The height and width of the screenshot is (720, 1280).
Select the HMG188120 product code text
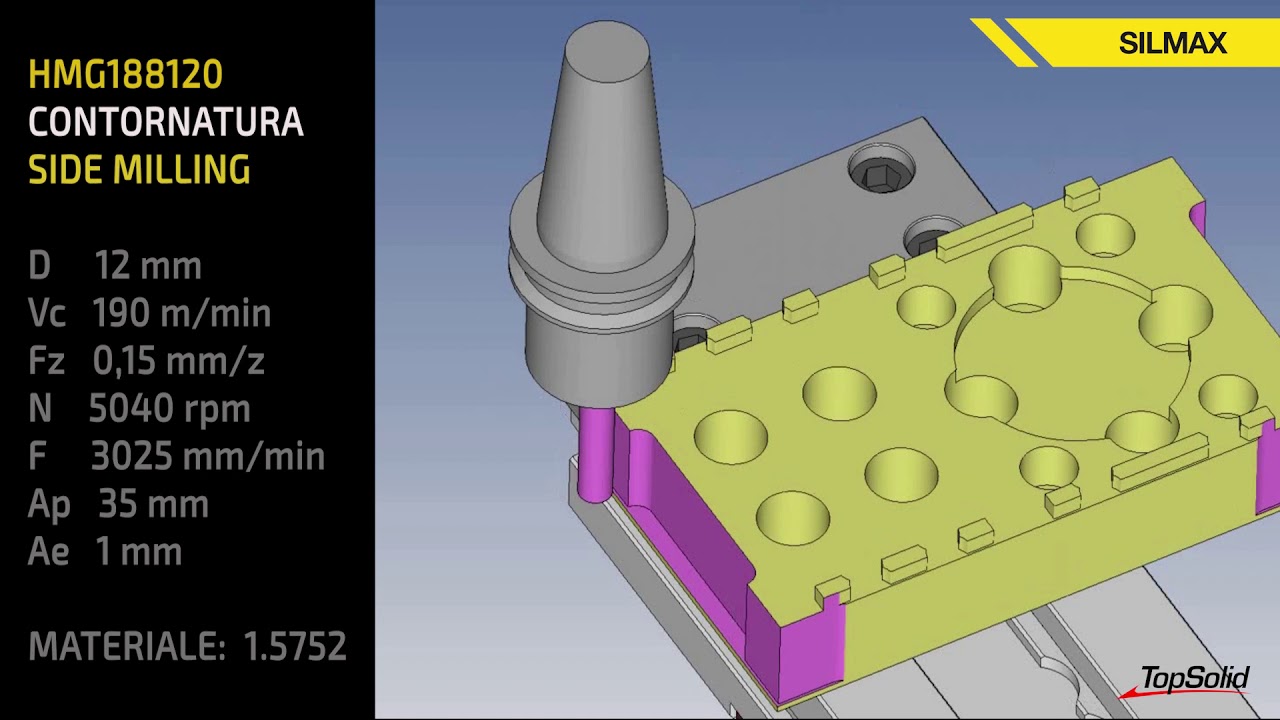point(126,74)
